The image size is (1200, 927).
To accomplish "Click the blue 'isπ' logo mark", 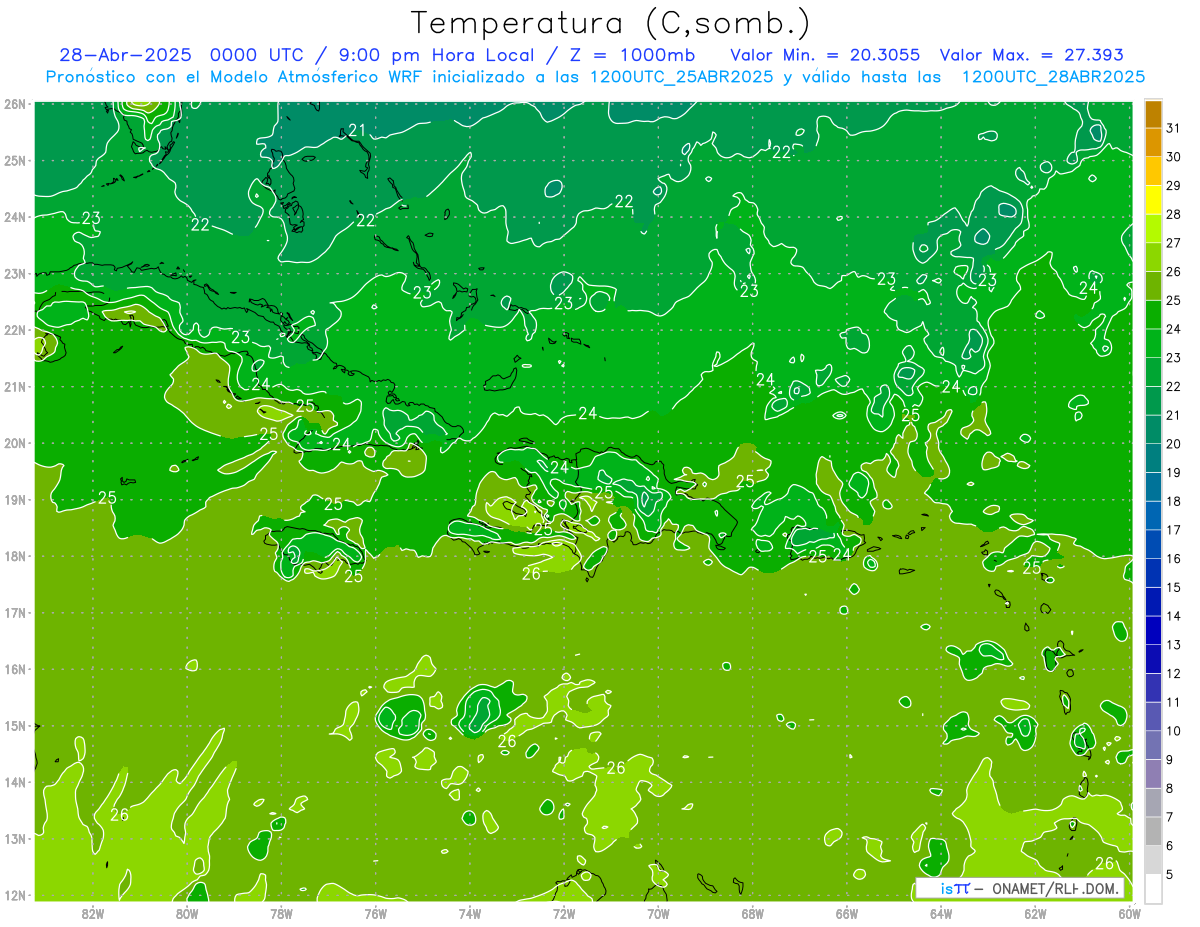I will coord(955,888).
